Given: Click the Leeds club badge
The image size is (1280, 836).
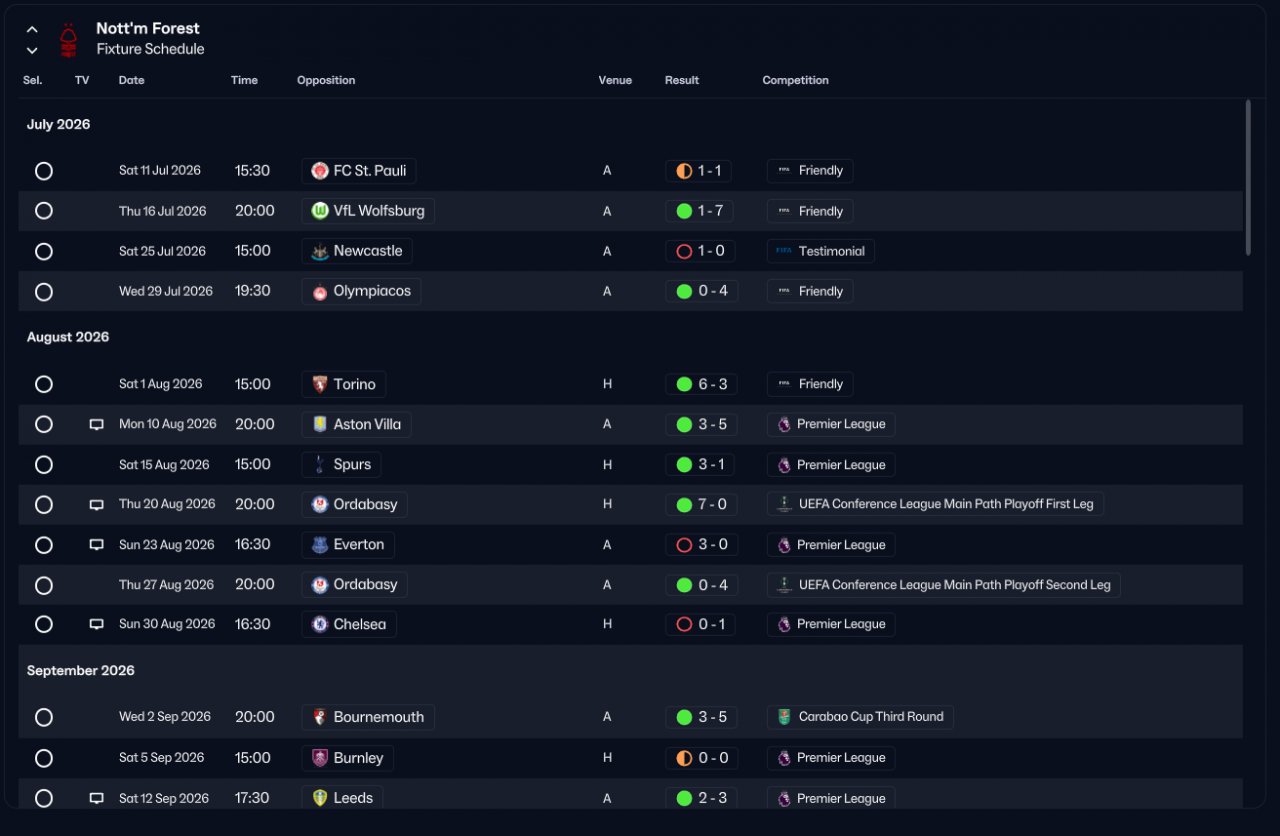Looking at the screenshot, I should tap(320, 798).
